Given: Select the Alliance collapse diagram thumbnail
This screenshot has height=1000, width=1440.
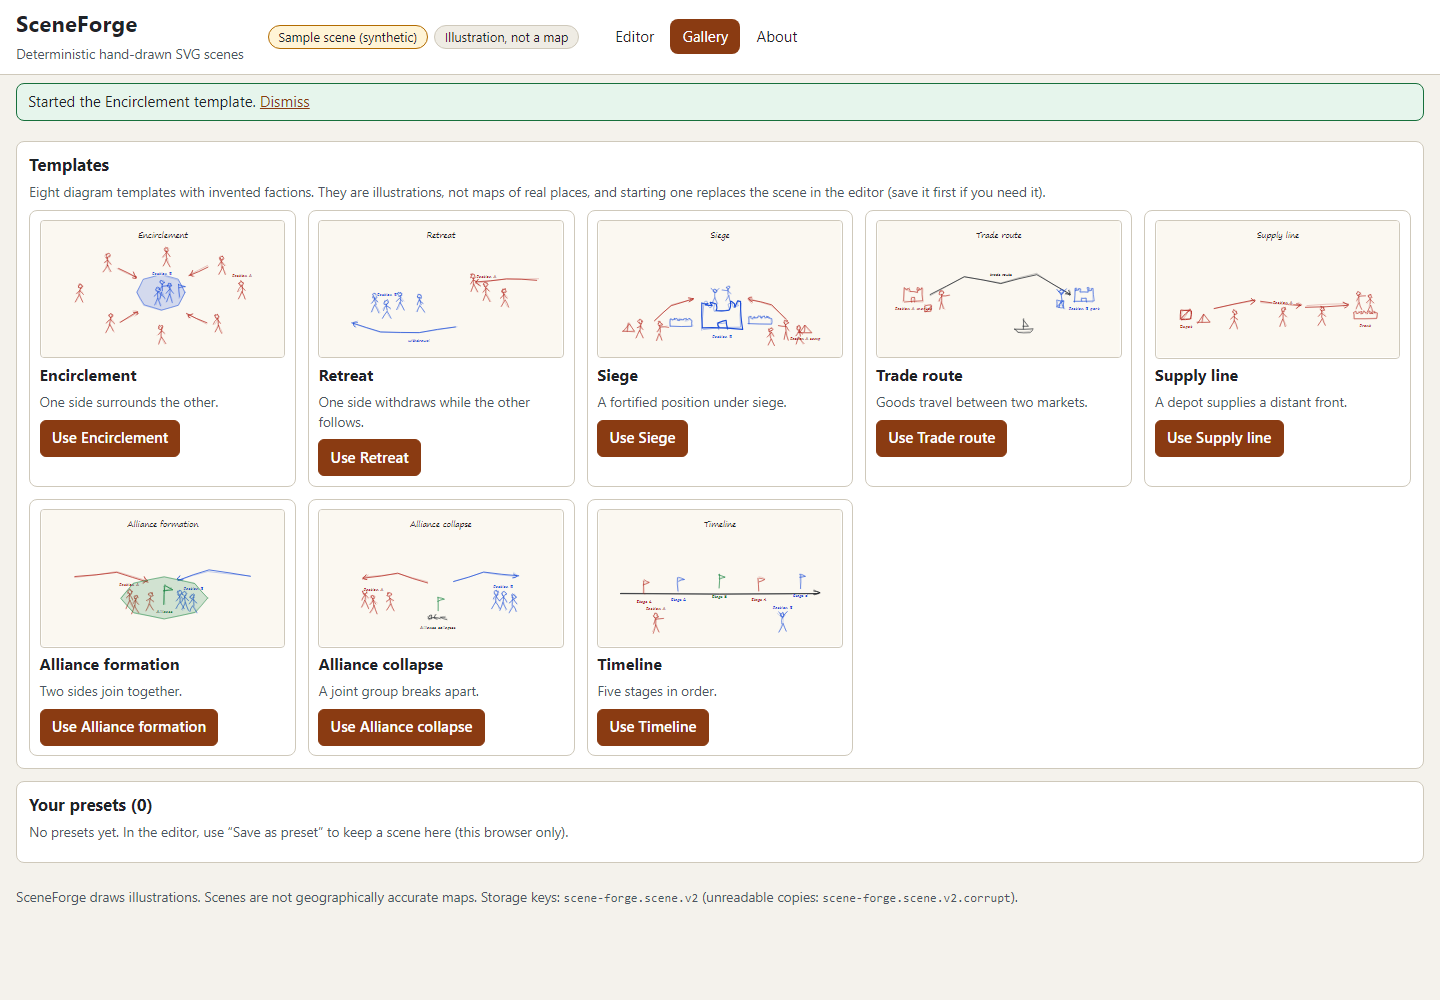Looking at the screenshot, I should pyautogui.click(x=441, y=578).
